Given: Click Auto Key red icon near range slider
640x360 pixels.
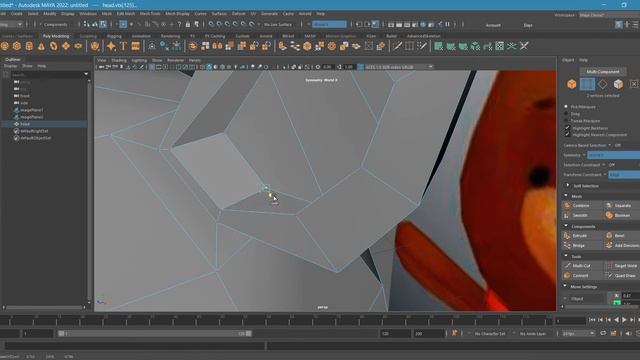Looking at the screenshot, I should (x=454, y=333).
